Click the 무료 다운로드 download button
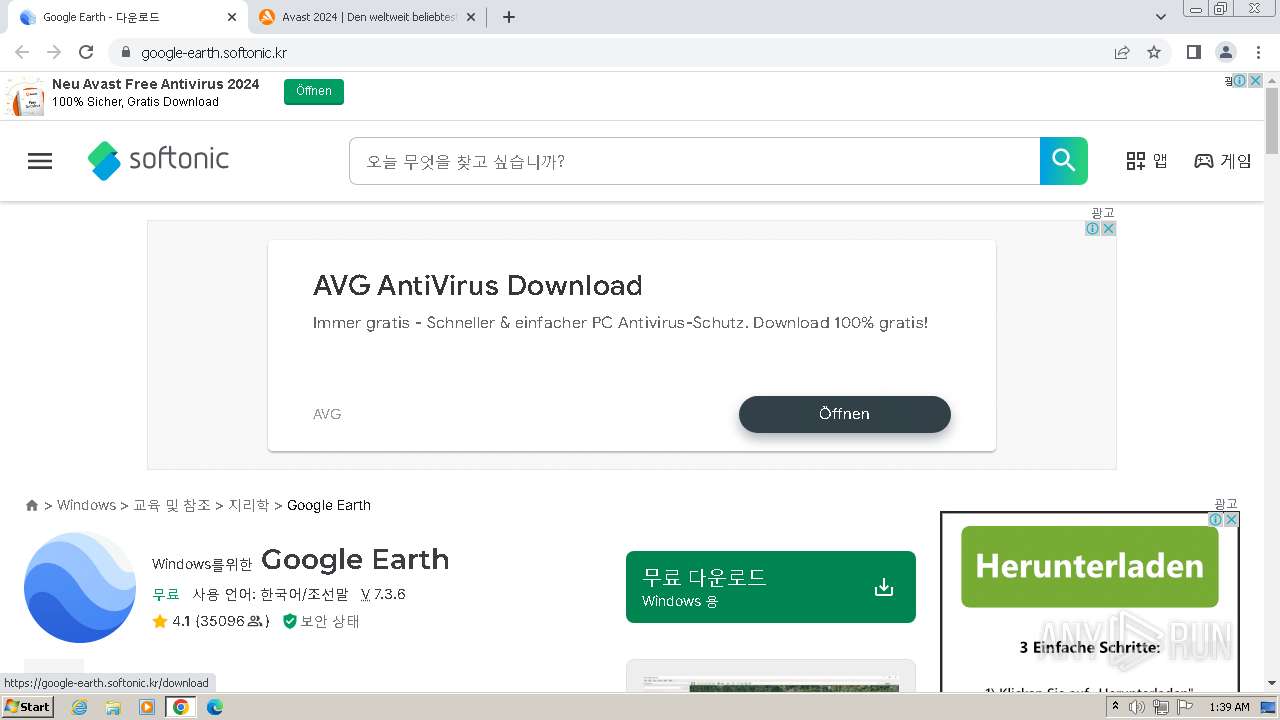 coord(771,587)
